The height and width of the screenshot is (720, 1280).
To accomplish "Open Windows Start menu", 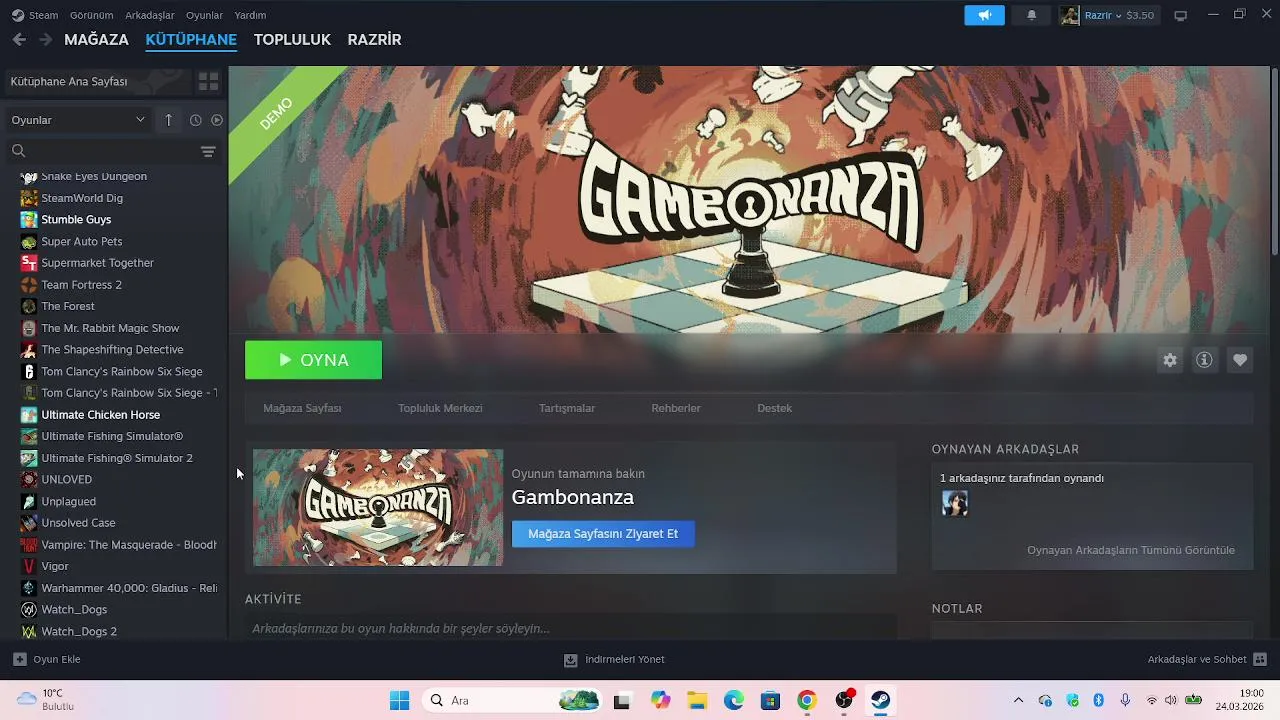I will tap(399, 700).
